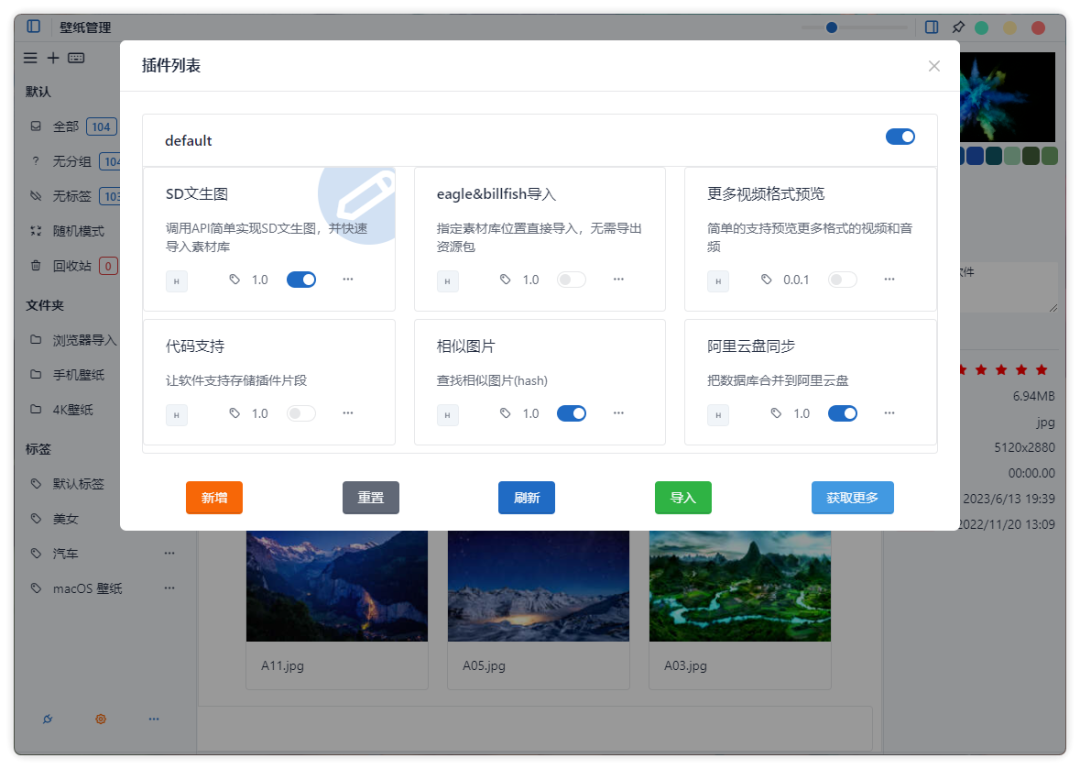Click the thumbnail size slider handle
This screenshot has width=1080, height=769.
[831, 28]
